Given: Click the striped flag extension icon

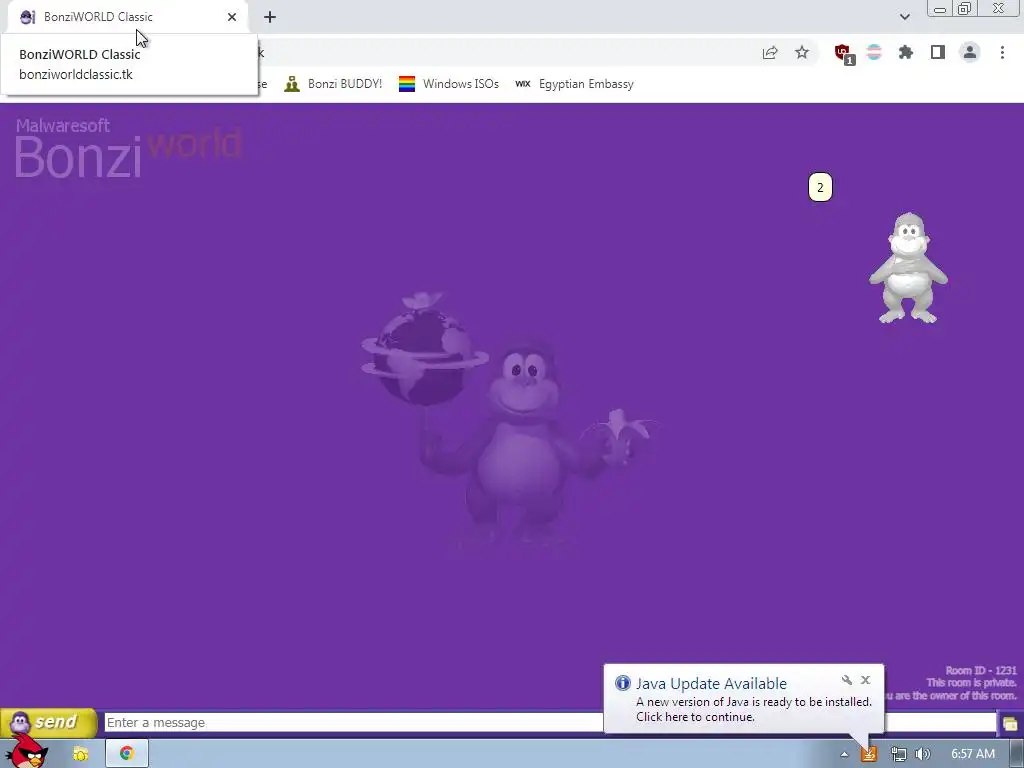Looking at the screenshot, I should coord(874,52).
